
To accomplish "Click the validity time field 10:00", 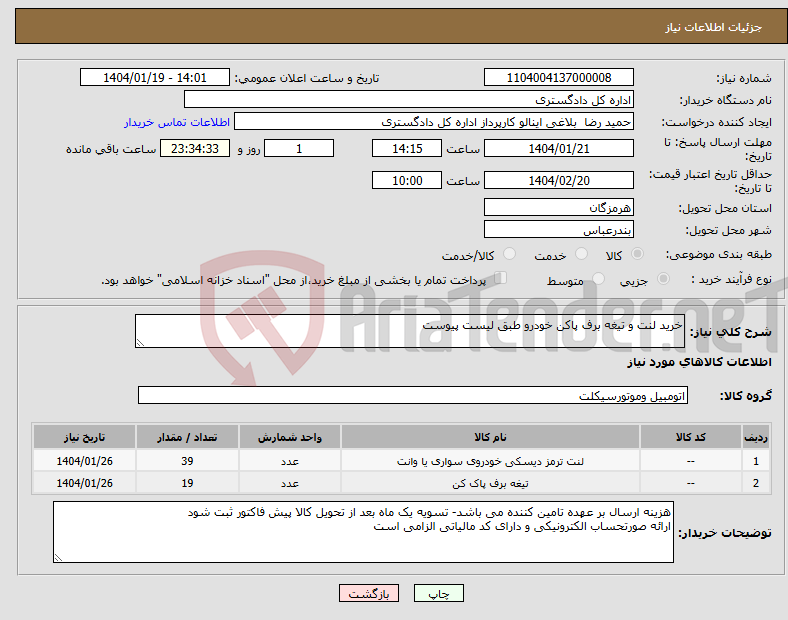I will 407,180.
